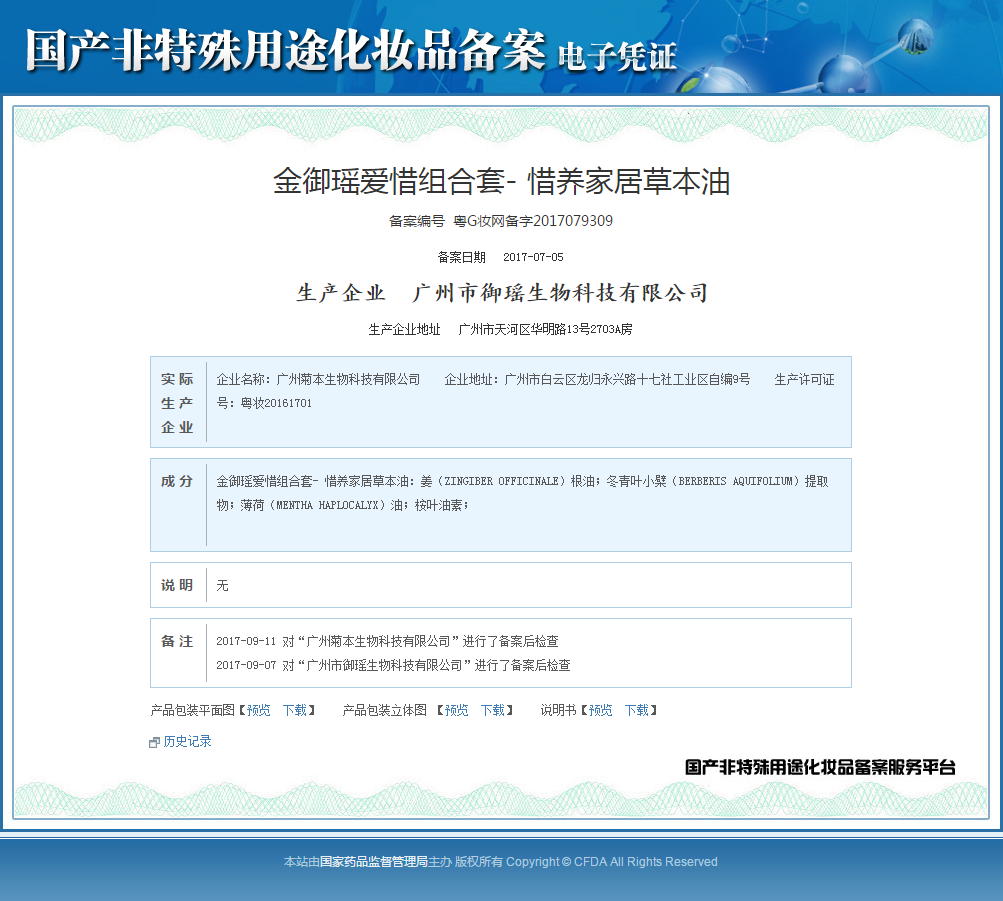Preview the 产品包装平面图 image

click(258, 710)
